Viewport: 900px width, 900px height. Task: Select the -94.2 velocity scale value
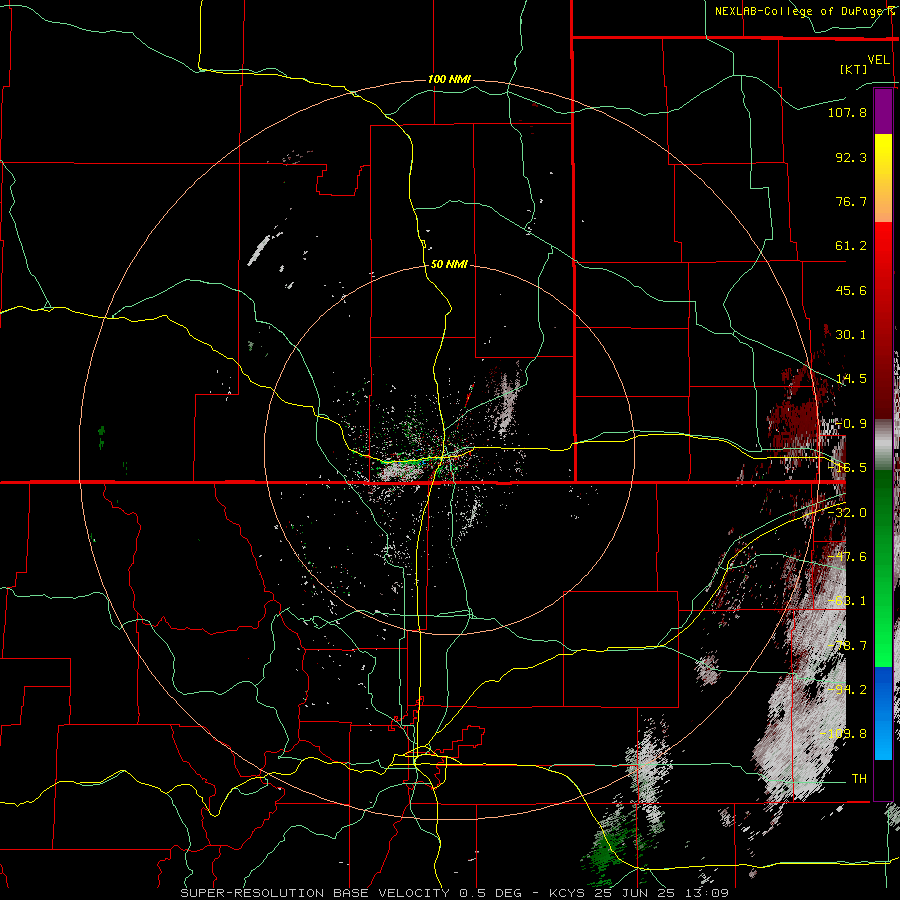coord(847,689)
